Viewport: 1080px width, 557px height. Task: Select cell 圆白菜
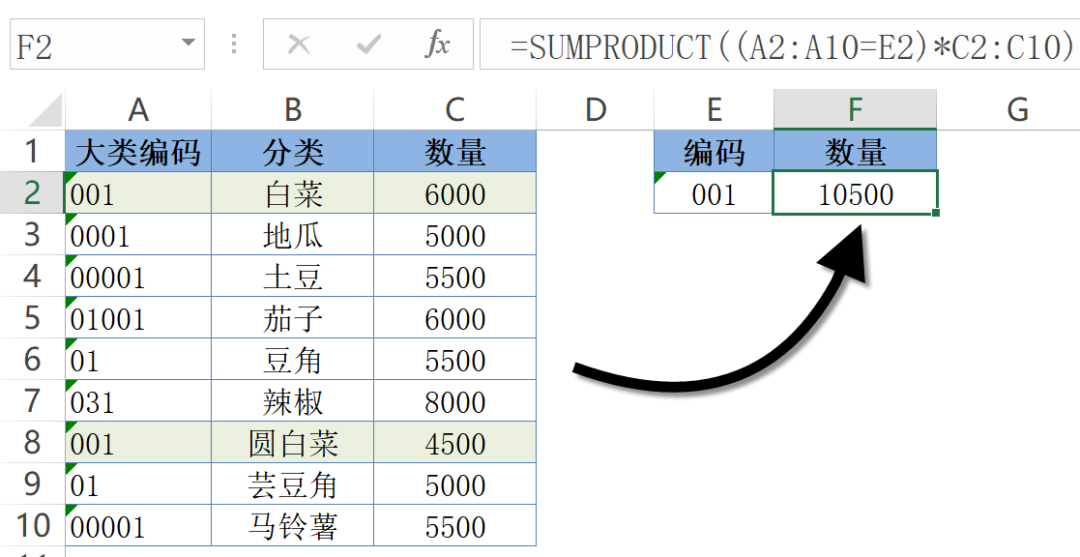[x=293, y=442]
